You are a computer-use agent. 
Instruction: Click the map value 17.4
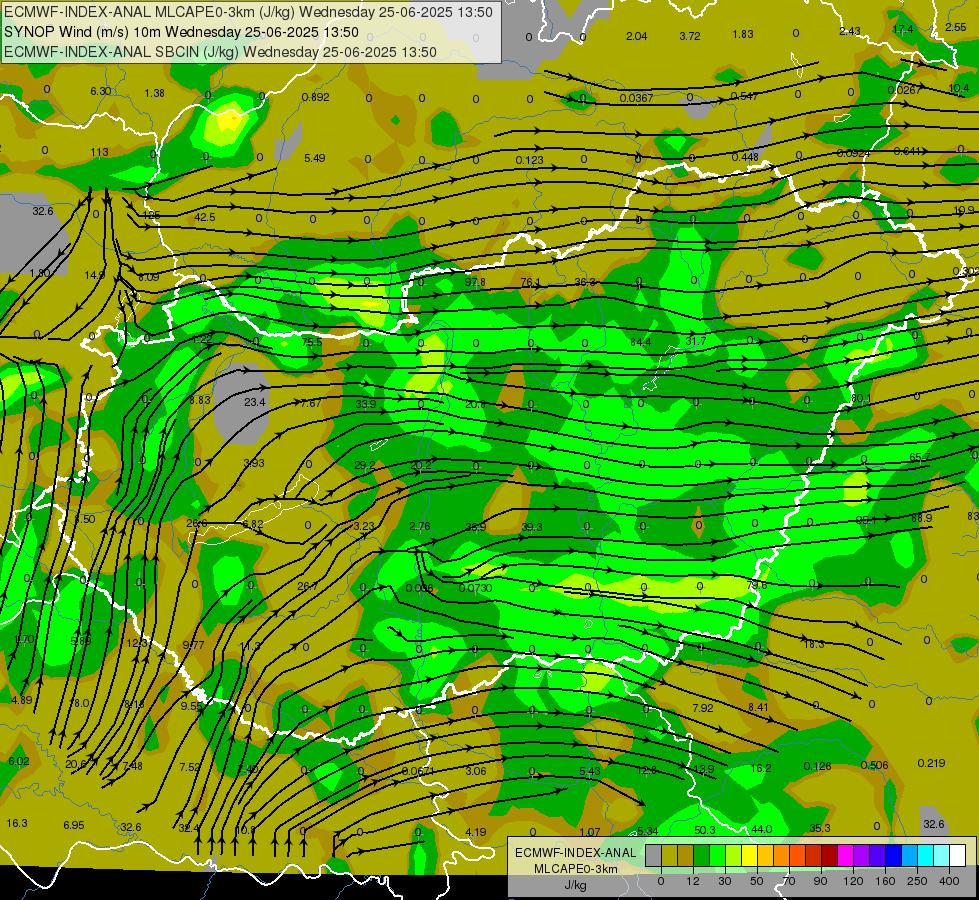(x=903, y=29)
